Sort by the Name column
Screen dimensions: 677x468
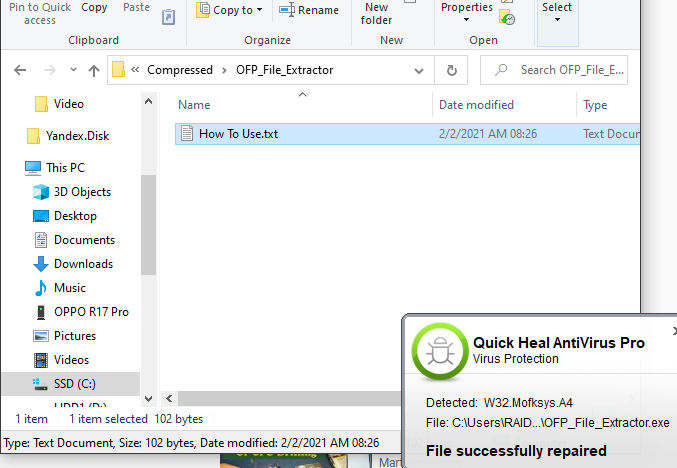click(194, 105)
